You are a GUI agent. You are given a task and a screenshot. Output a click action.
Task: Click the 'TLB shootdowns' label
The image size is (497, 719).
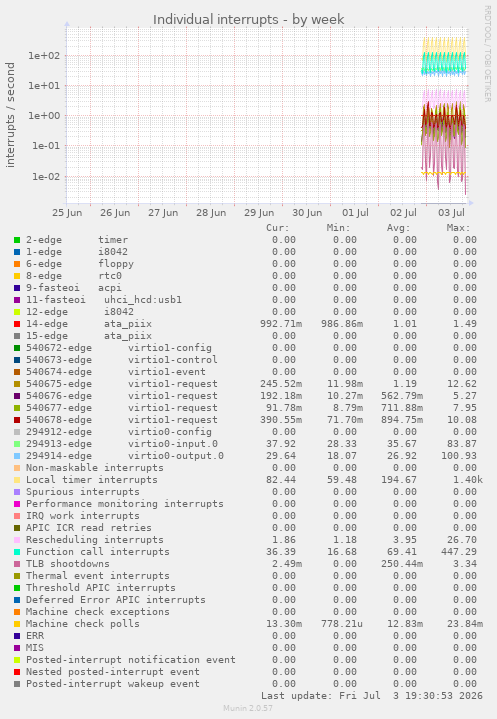tap(68, 564)
